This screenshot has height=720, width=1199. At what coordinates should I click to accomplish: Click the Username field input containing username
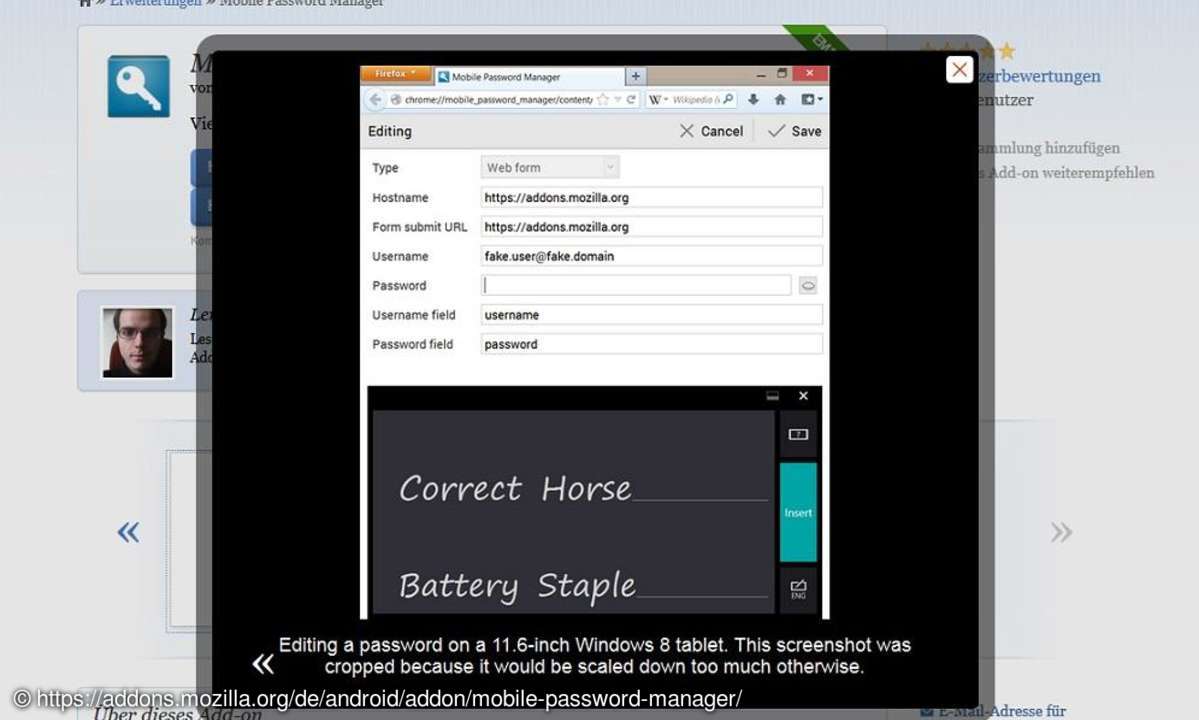click(651, 315)
